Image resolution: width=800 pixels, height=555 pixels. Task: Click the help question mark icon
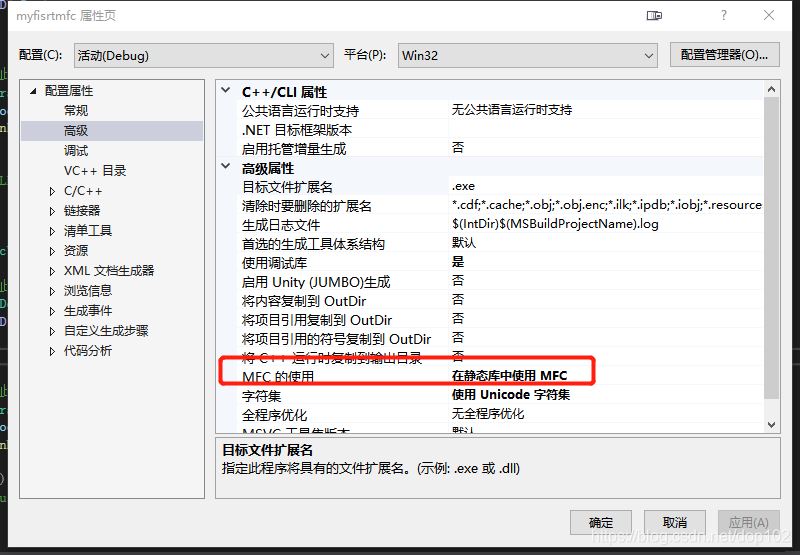[x=723, y=15]
